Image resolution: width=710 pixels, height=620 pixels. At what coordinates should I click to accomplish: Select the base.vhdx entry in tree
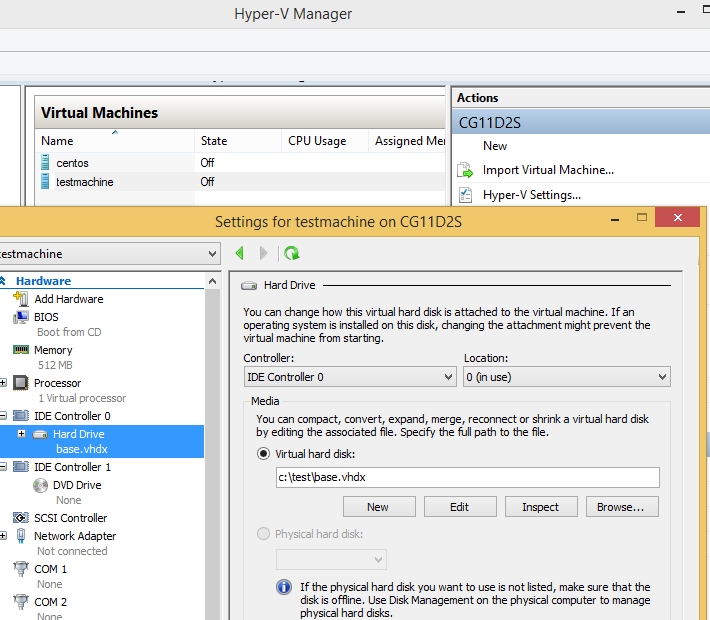tap(82, 449)
